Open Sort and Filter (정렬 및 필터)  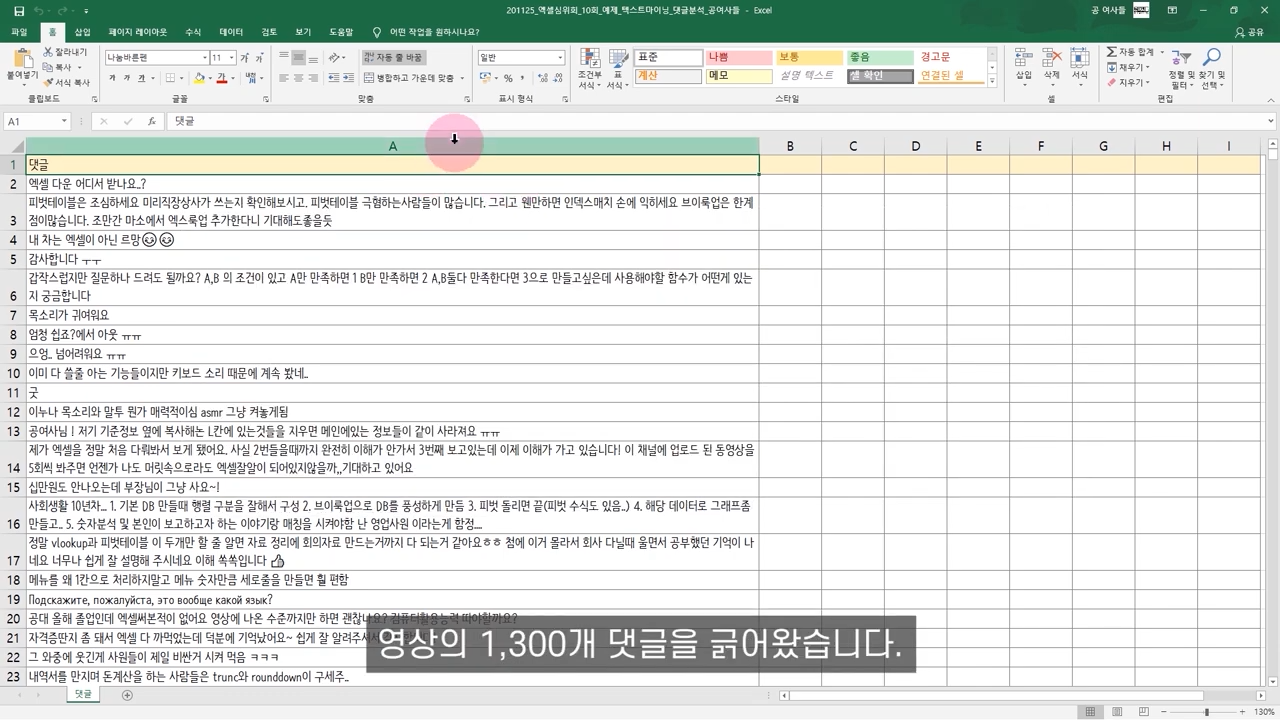coord(1180,68)
